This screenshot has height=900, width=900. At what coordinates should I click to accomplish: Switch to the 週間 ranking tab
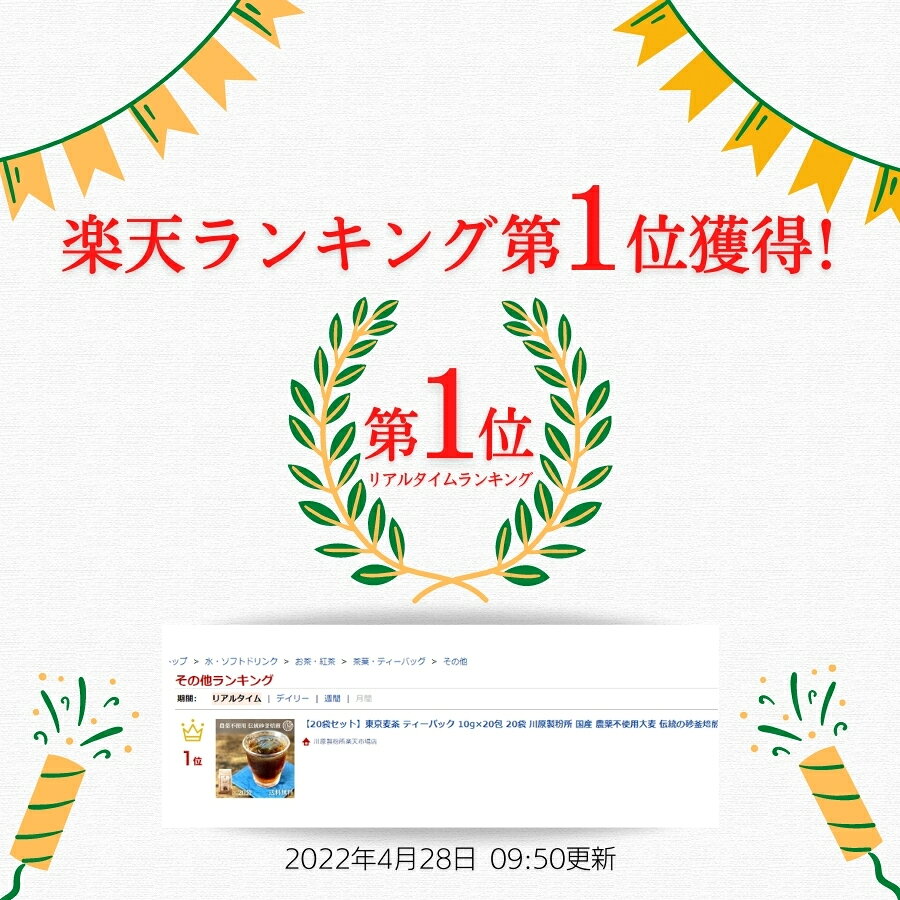[x=332, y=699]
